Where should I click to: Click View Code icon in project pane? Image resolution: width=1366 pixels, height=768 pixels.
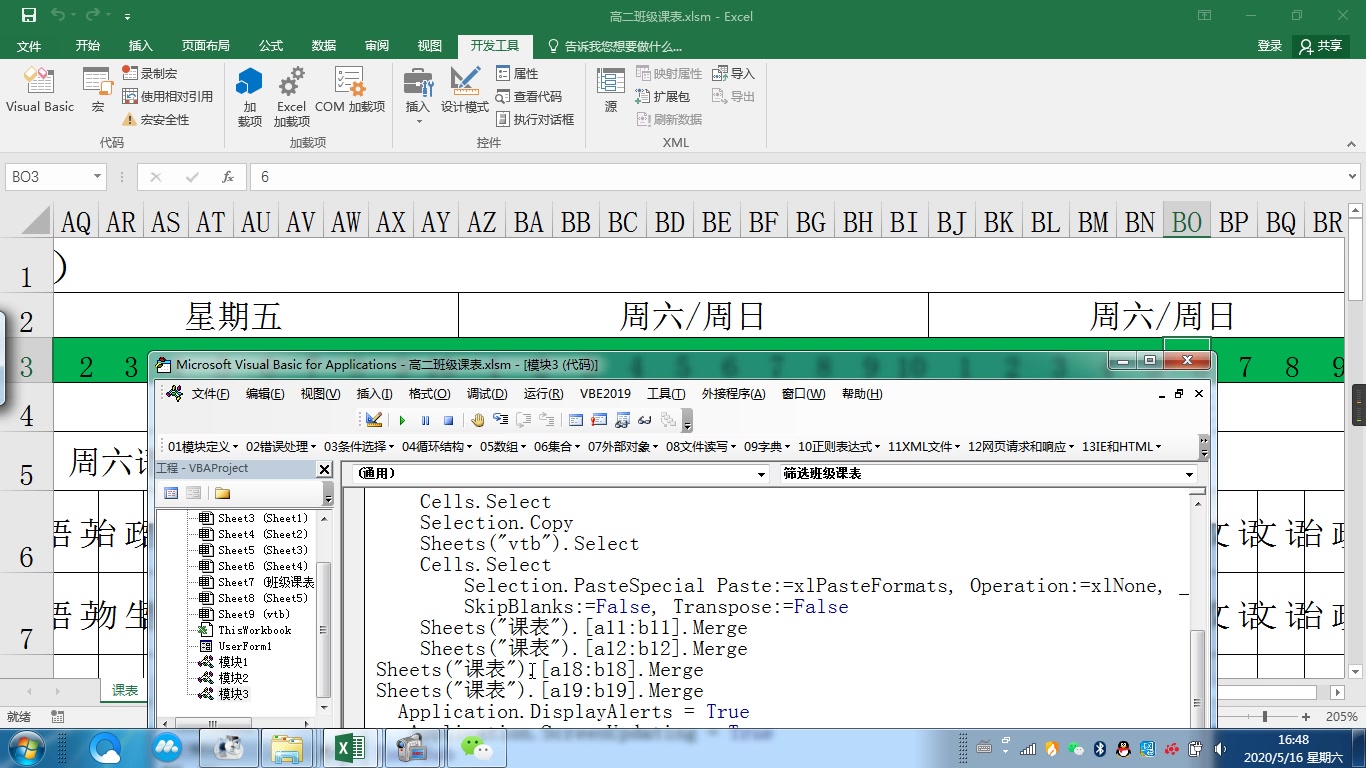171,493
